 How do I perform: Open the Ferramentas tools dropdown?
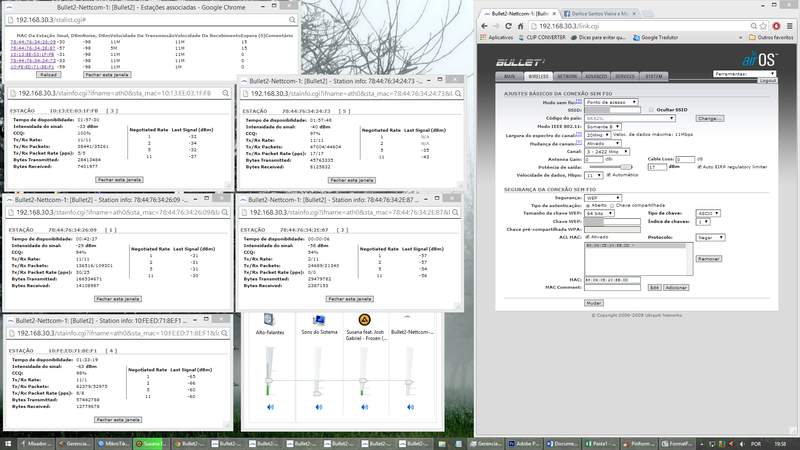pyautogui.click(x=744, y=74)
